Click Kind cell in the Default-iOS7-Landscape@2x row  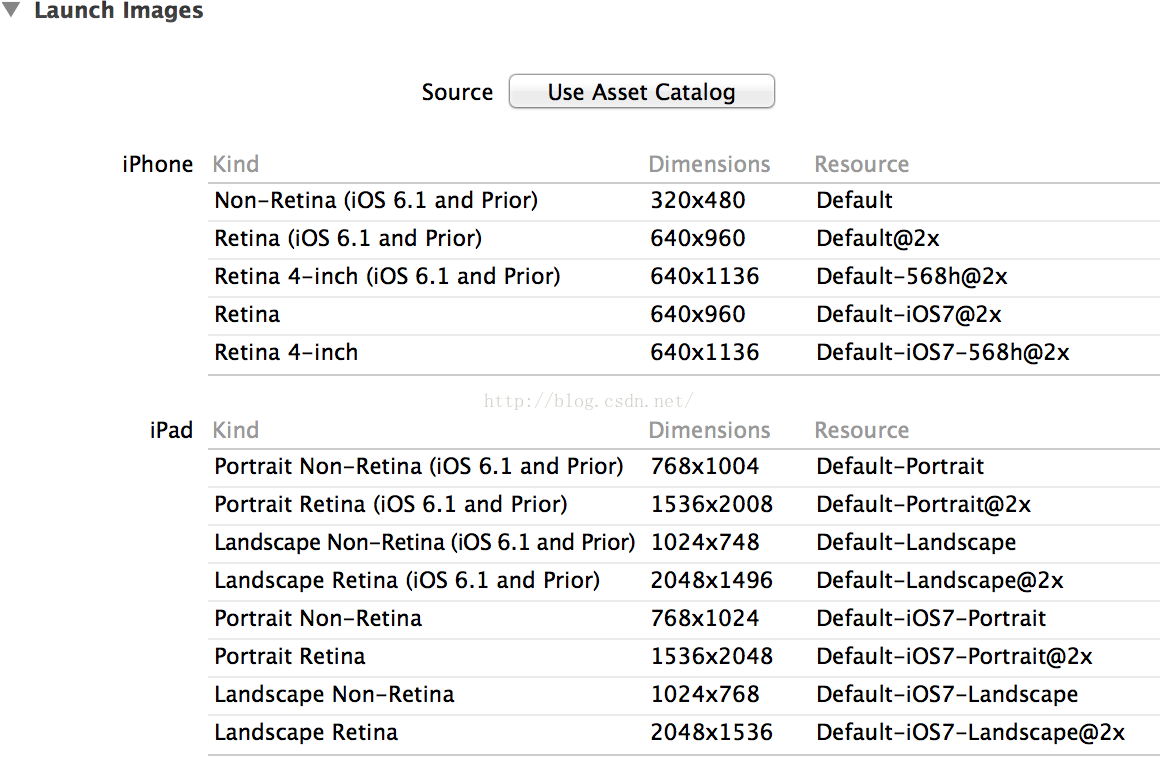(x=306, y=732)
